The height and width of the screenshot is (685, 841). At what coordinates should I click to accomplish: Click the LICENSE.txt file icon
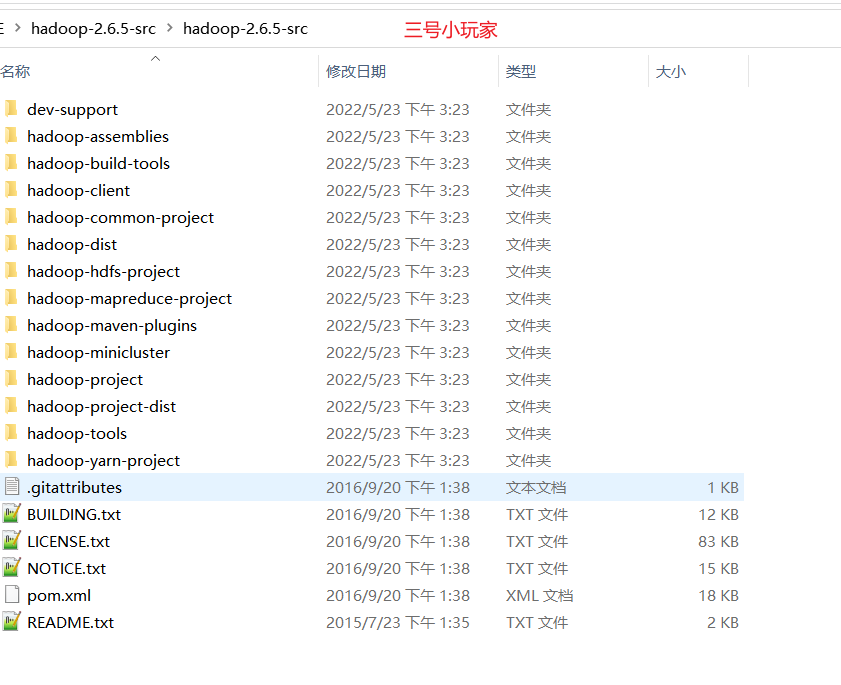11,541
